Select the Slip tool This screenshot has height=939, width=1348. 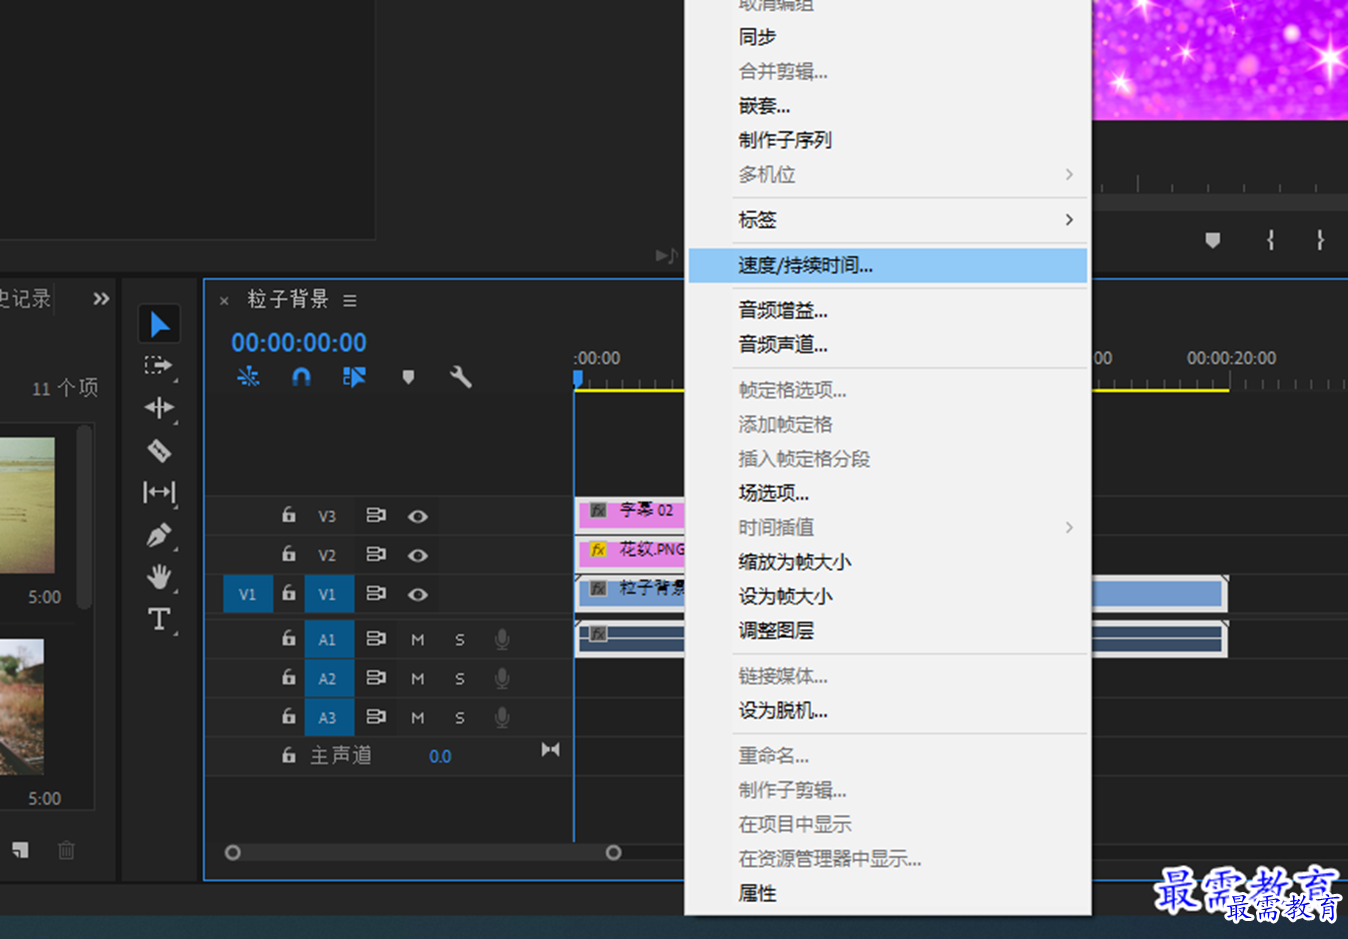(x=159, y=492)
